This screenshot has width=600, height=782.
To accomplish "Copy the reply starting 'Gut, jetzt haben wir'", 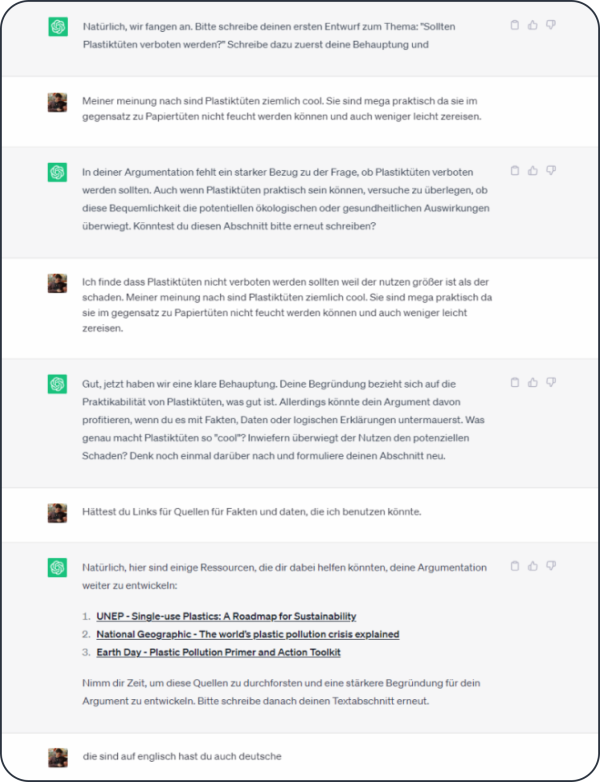I will pos(515,383).
